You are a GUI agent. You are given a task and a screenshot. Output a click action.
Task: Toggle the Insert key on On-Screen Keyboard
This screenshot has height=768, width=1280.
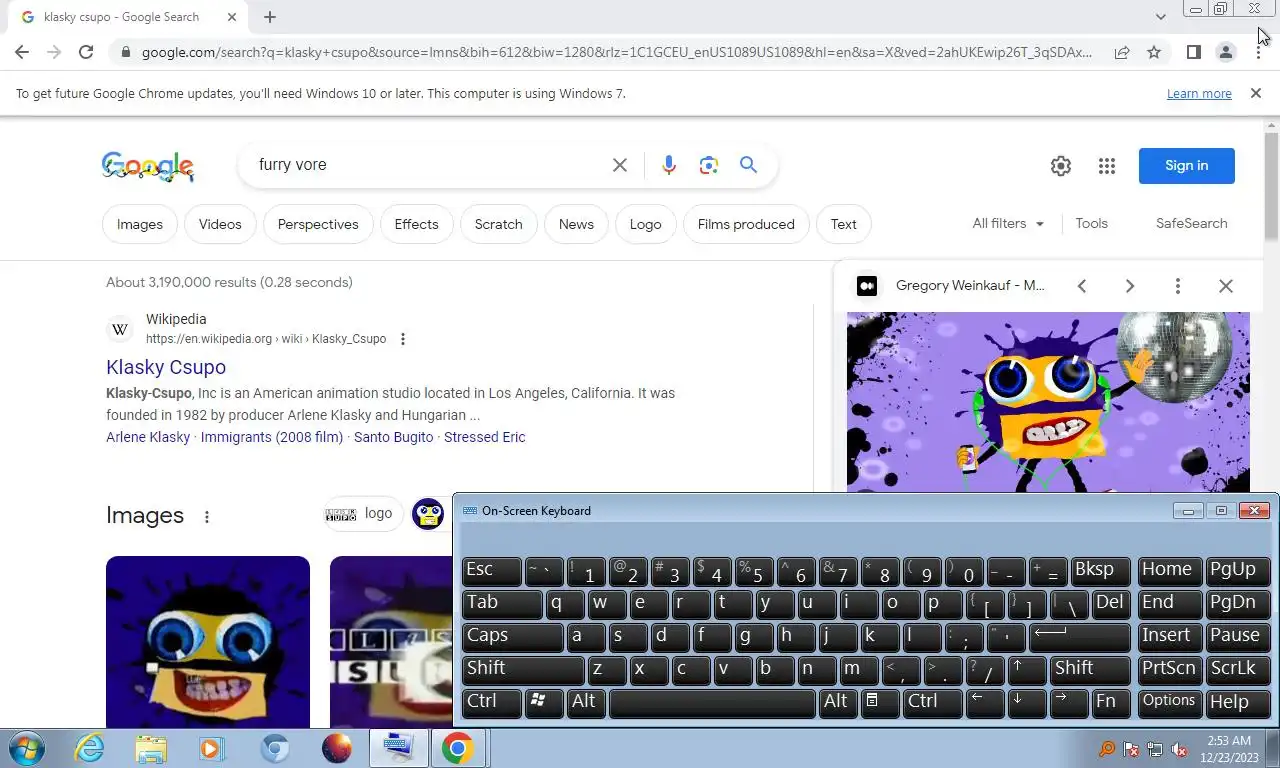pos(1170,636)
